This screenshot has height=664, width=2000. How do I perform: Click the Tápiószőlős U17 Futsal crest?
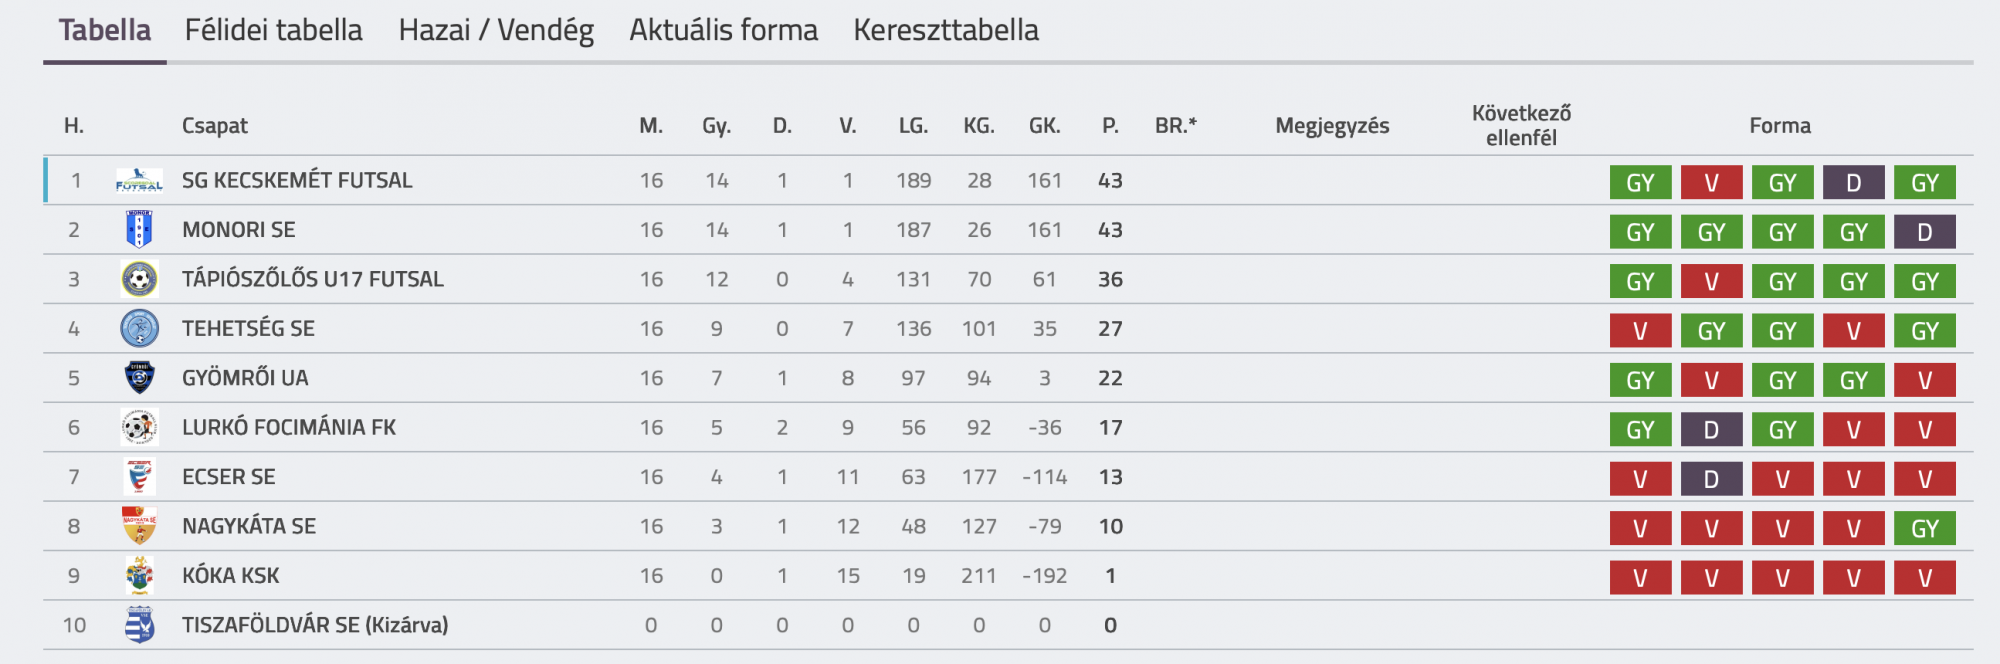pyautogui.click(x=139, y=279)
